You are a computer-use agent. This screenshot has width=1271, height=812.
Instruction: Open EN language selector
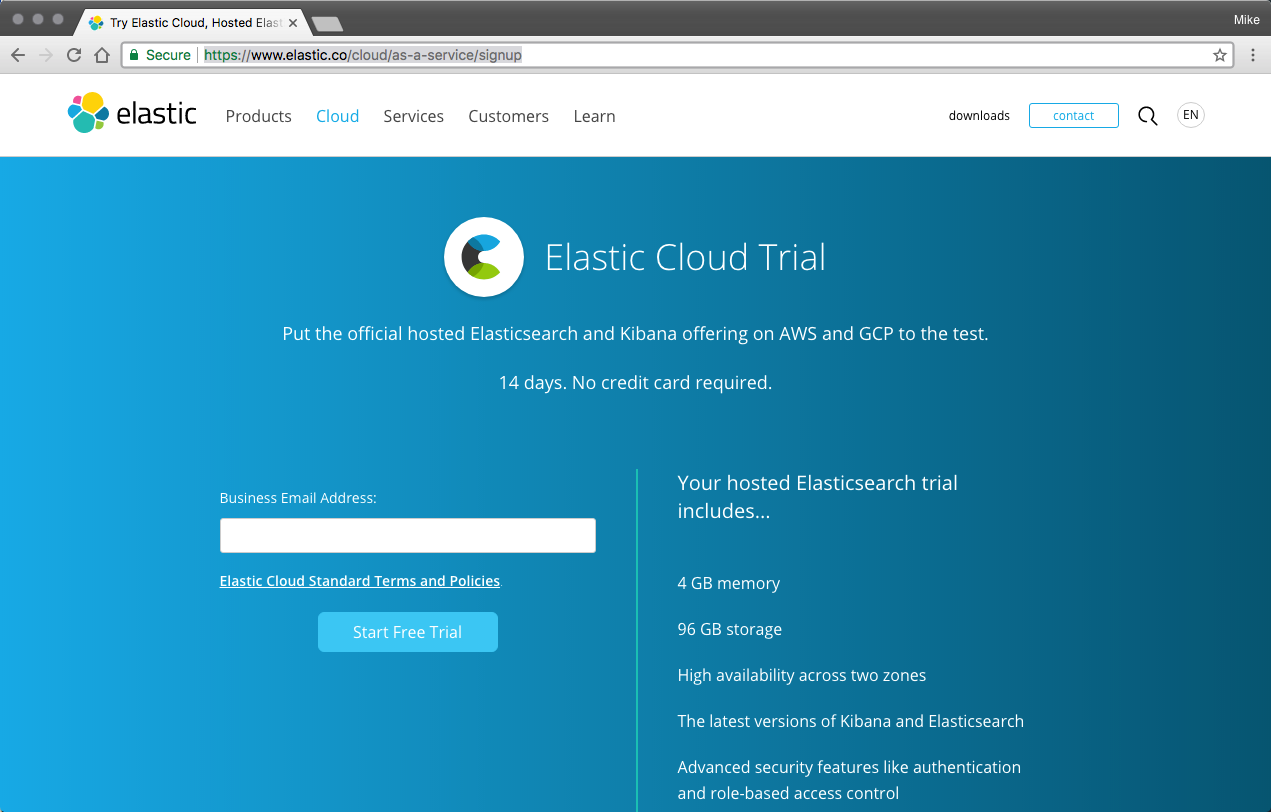point(1191,115)
